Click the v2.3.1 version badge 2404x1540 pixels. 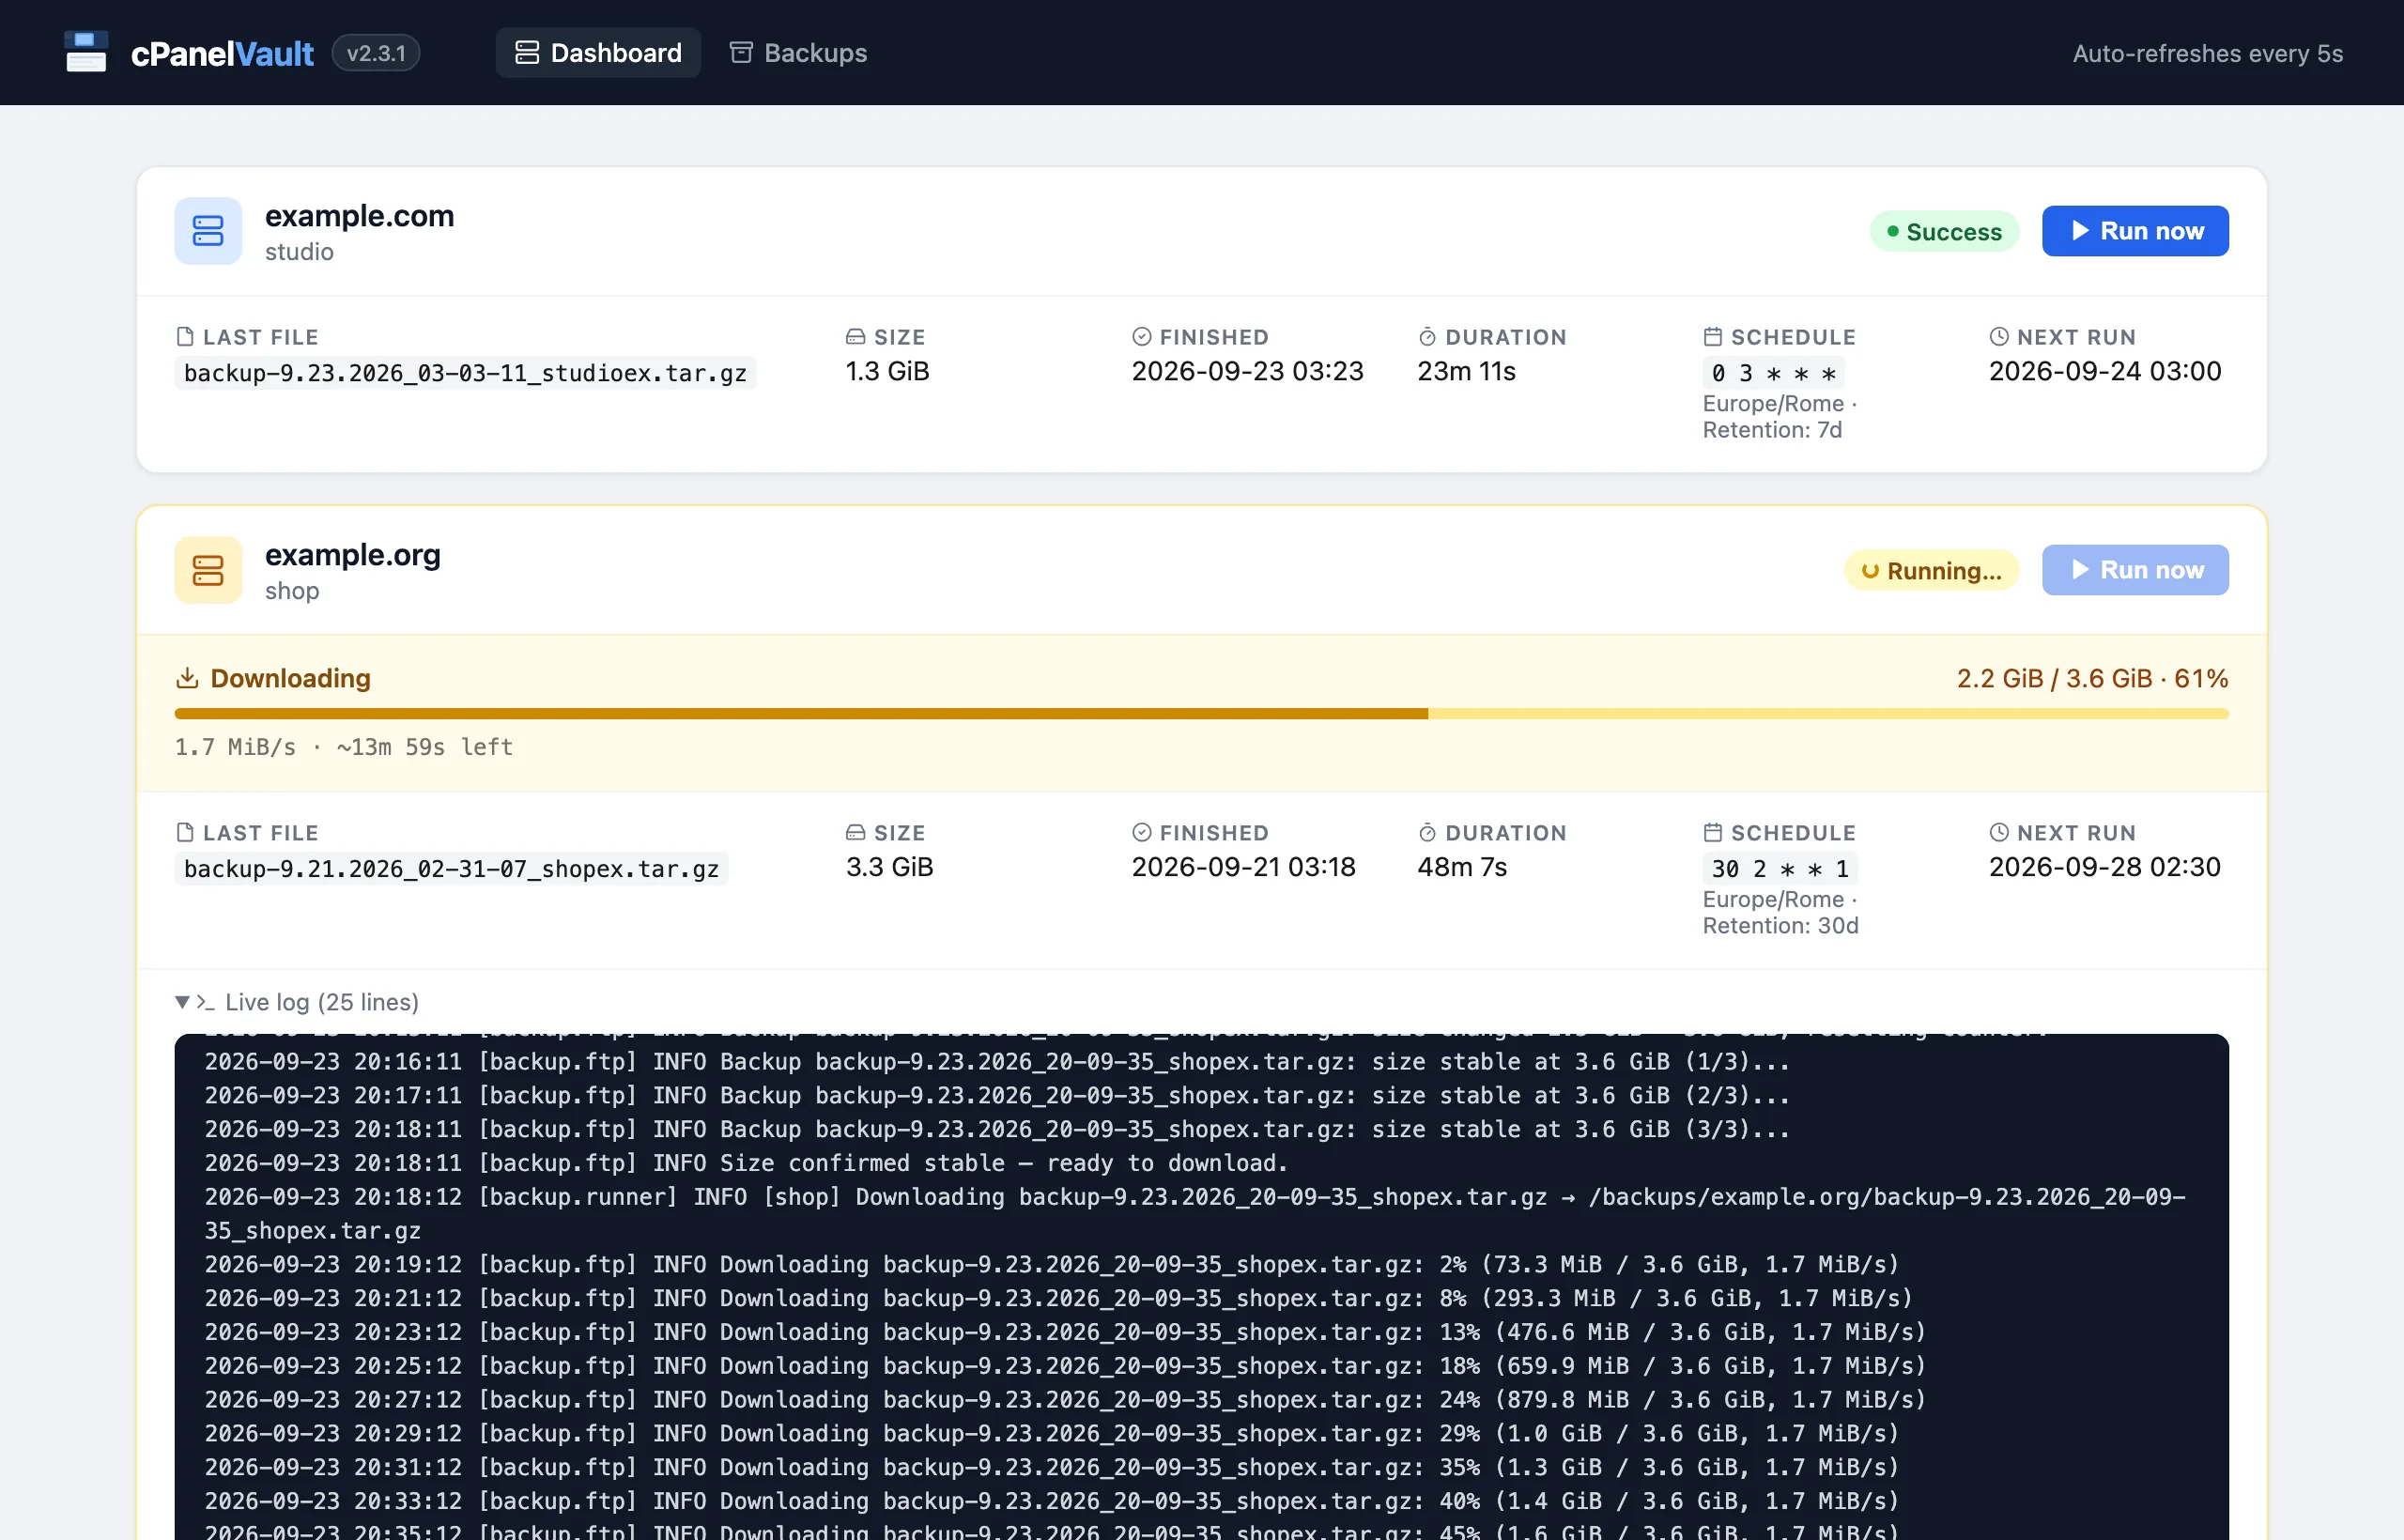point(376,53)
